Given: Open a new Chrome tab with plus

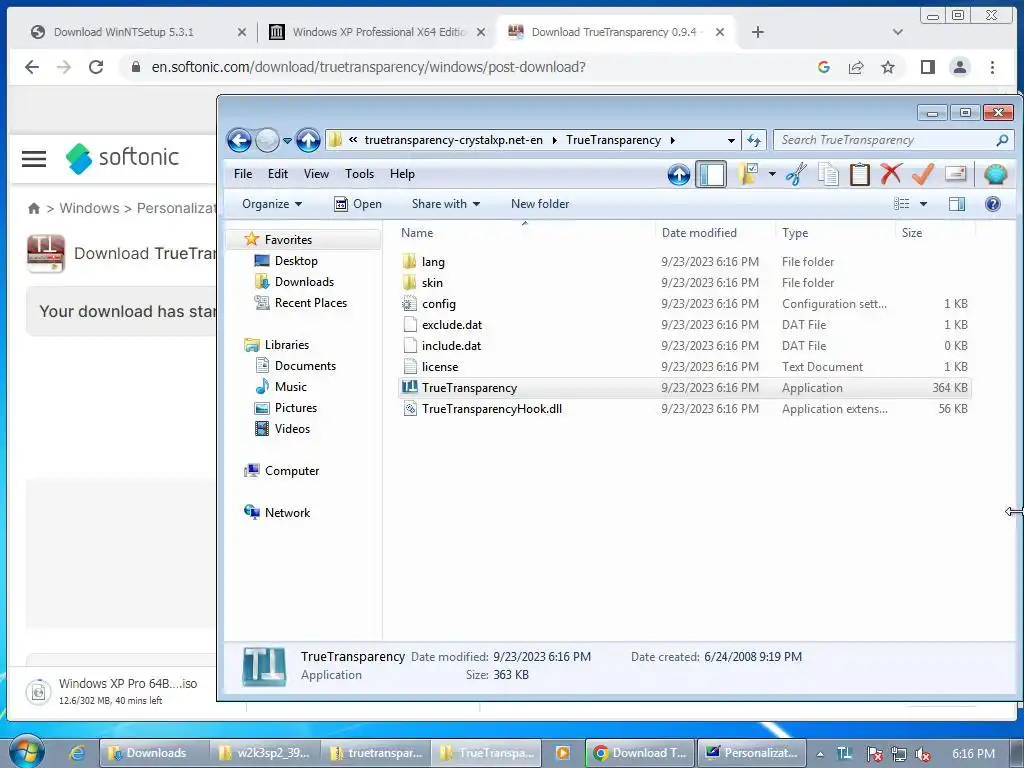Looking at the screenshot, I should pos(758,32).
